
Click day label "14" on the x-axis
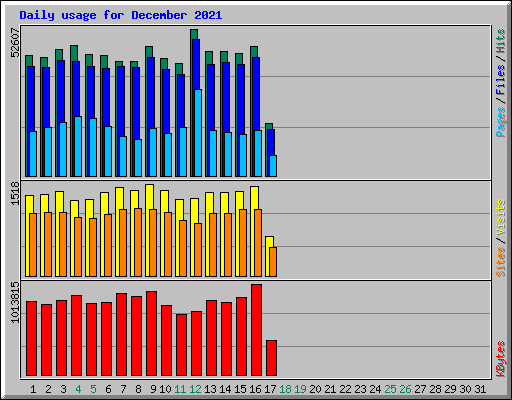(225, 389)
